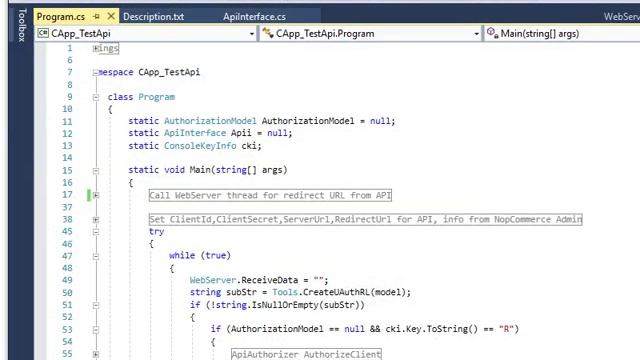Click 'WebServer' on line 49
Image resolution: width=640 pixels, height=360 pixels.
(213, 280)
